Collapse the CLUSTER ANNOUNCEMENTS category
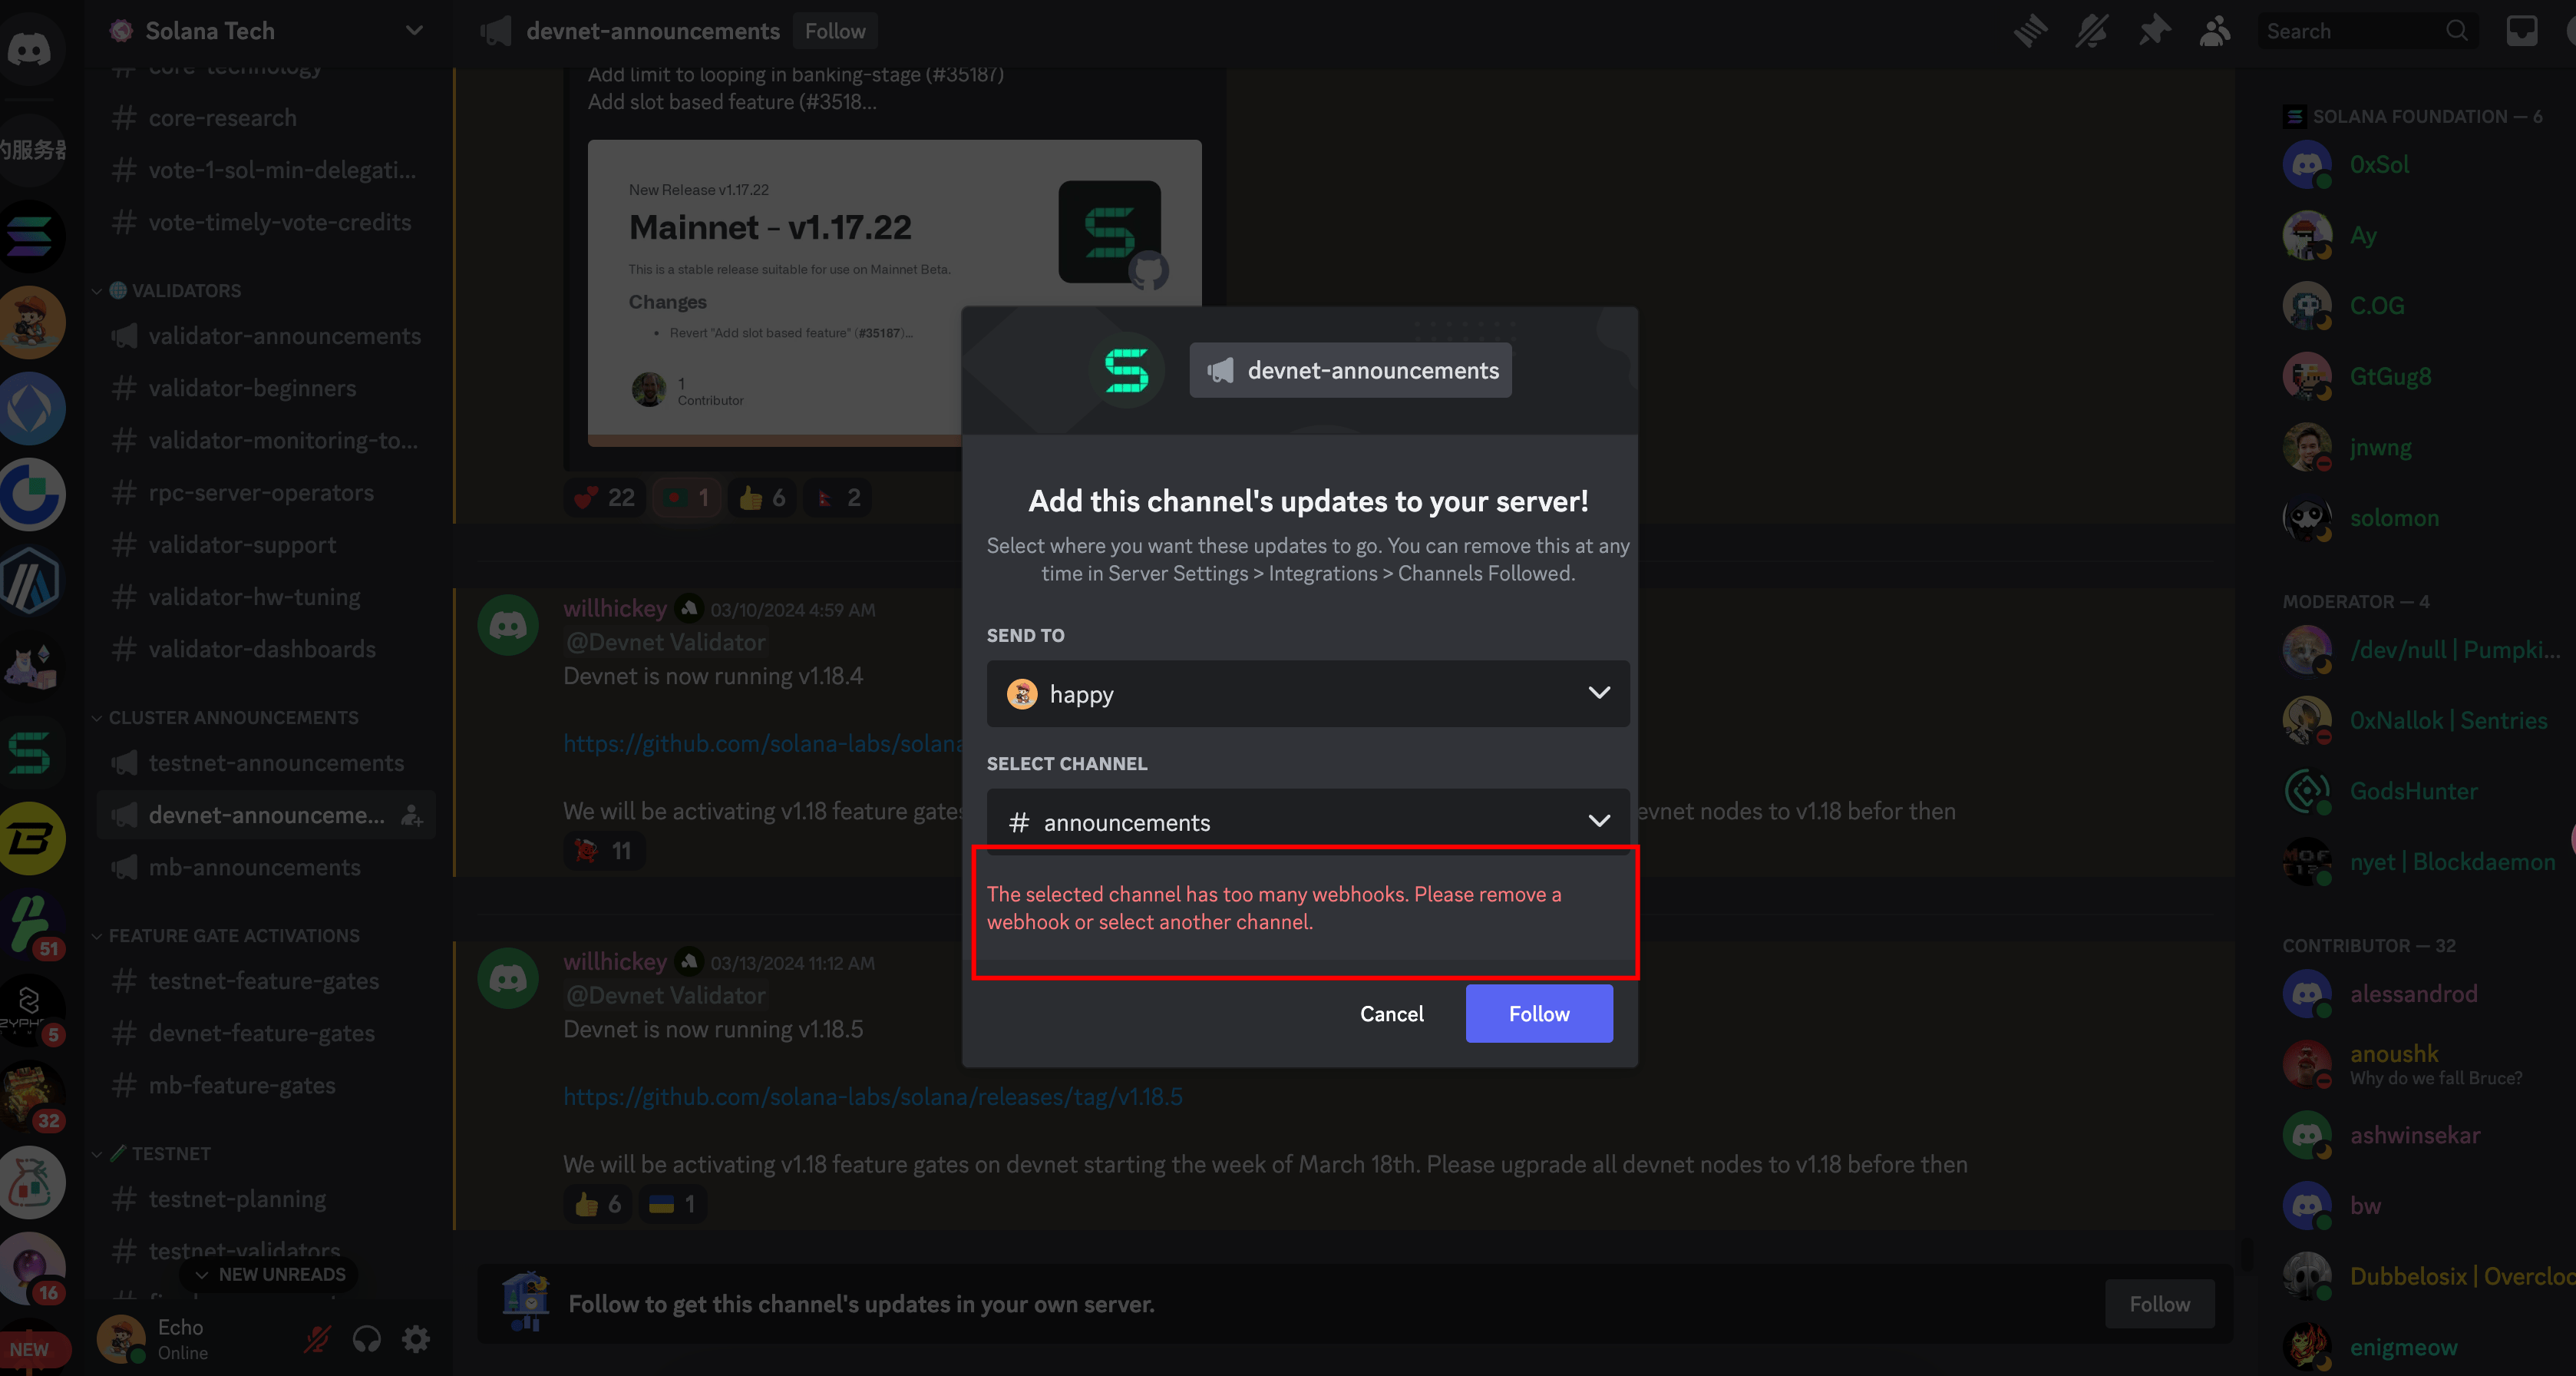 [224, 717]
